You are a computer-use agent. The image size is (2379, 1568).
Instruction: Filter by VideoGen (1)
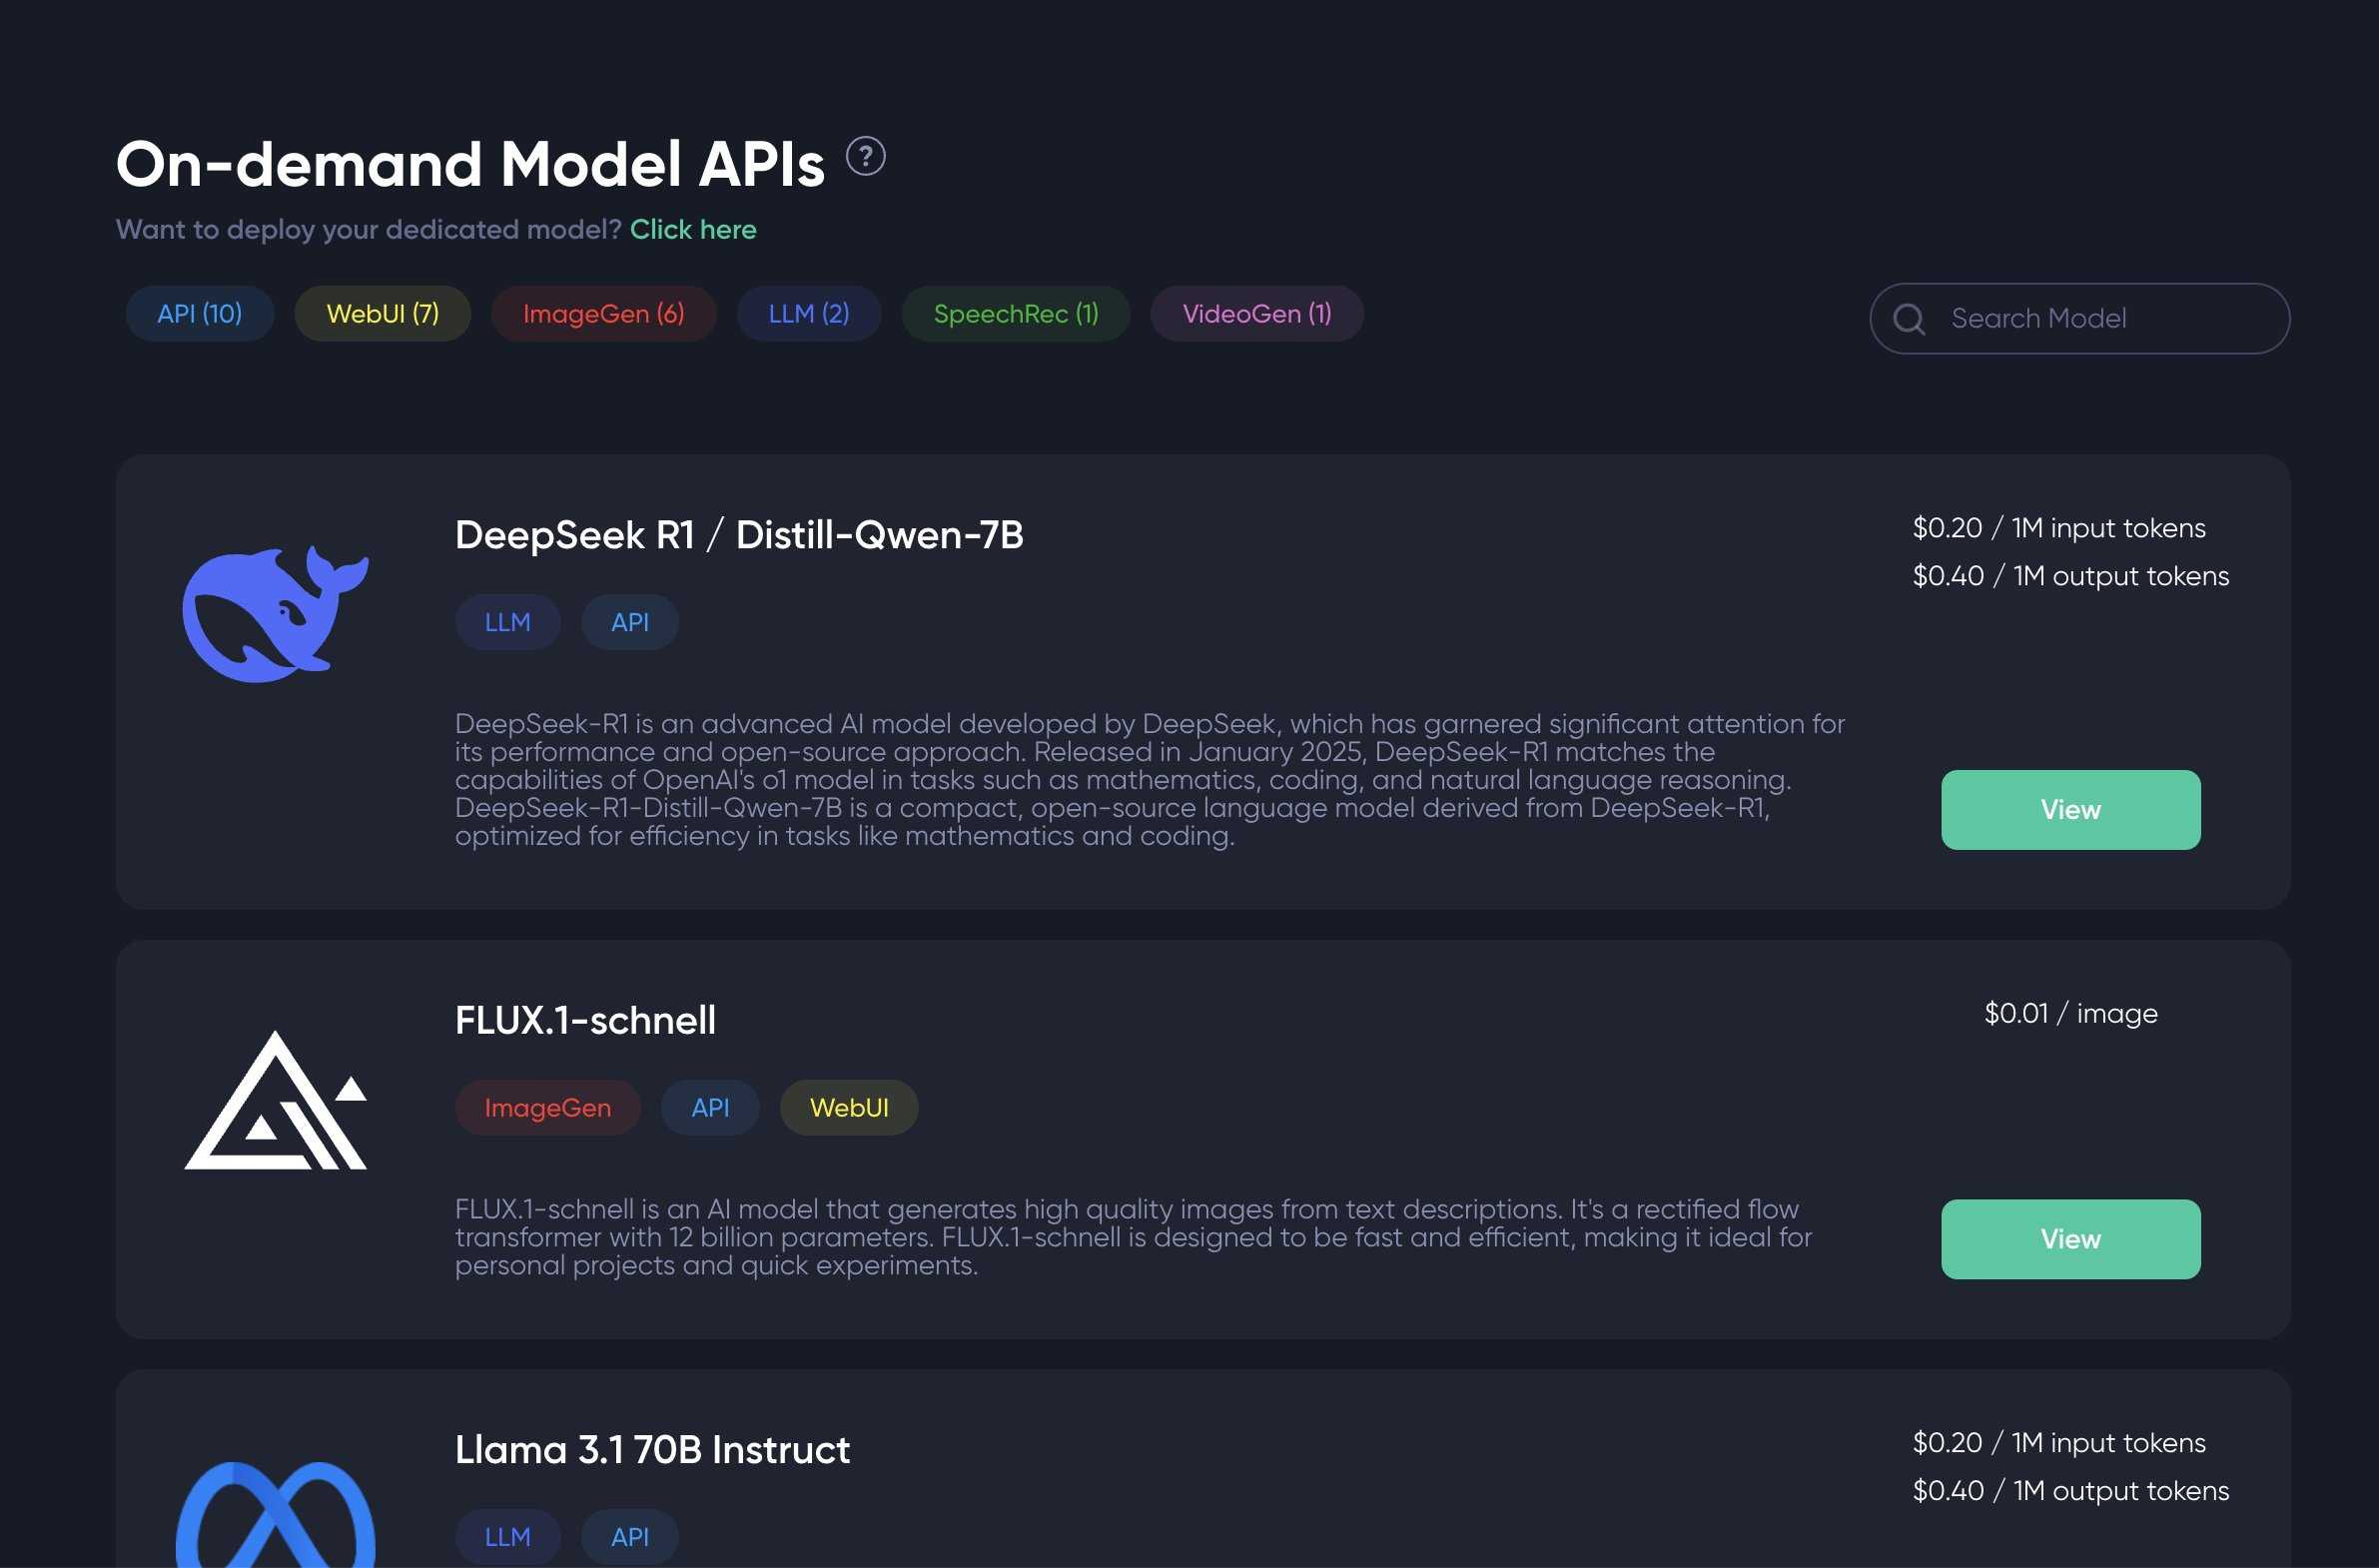1257,314
